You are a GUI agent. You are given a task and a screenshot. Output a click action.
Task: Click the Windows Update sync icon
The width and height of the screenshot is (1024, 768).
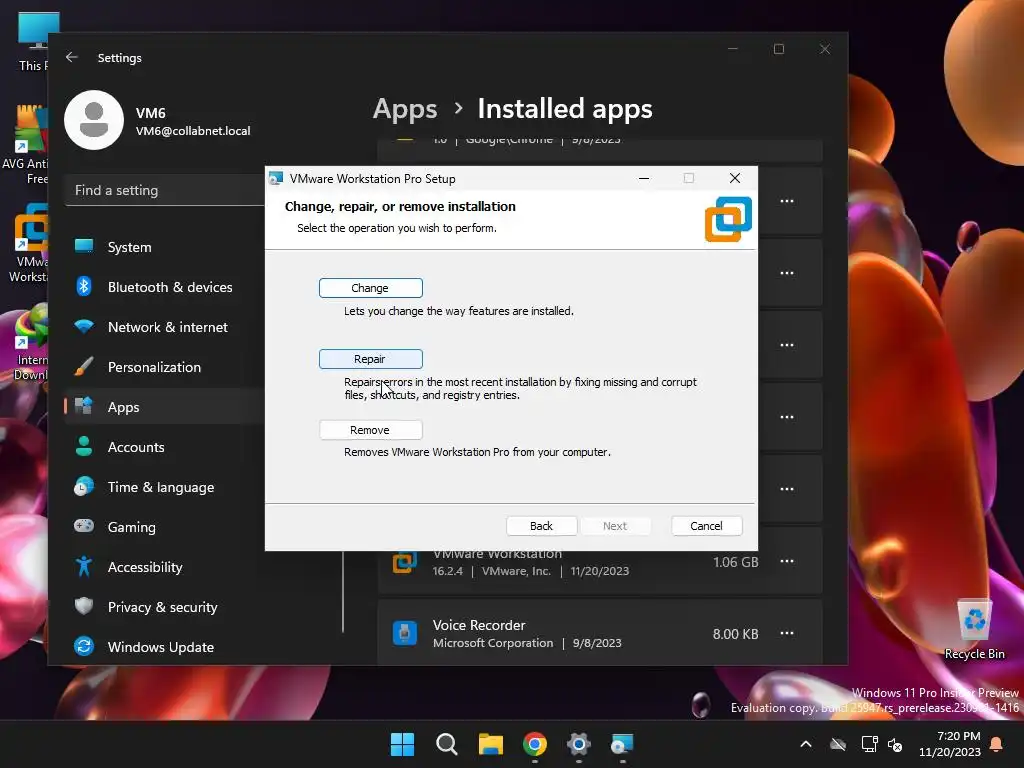click(x=84, y=647)
